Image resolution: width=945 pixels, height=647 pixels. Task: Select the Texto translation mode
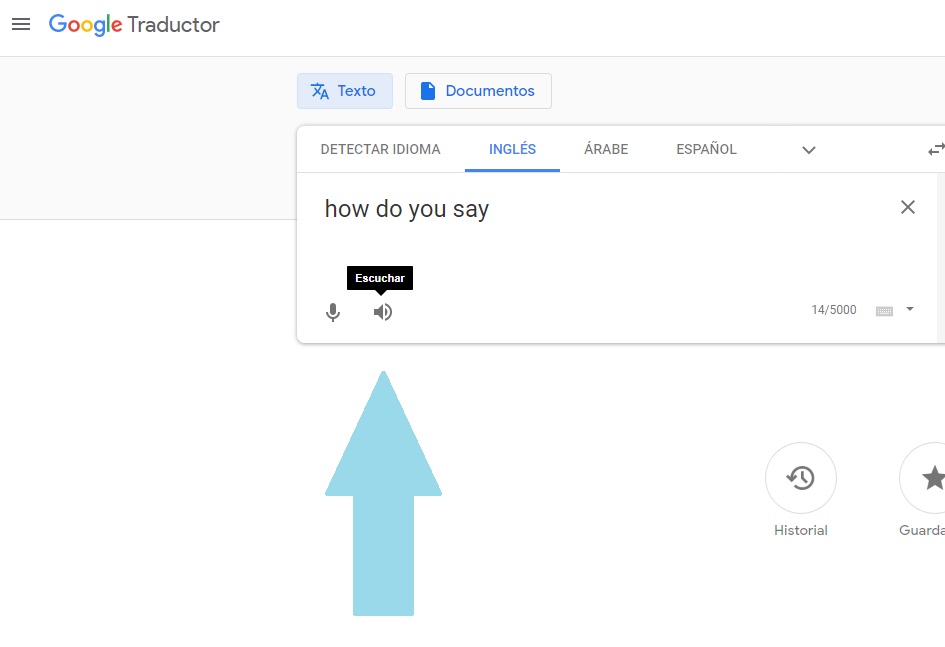coord(345,91)
